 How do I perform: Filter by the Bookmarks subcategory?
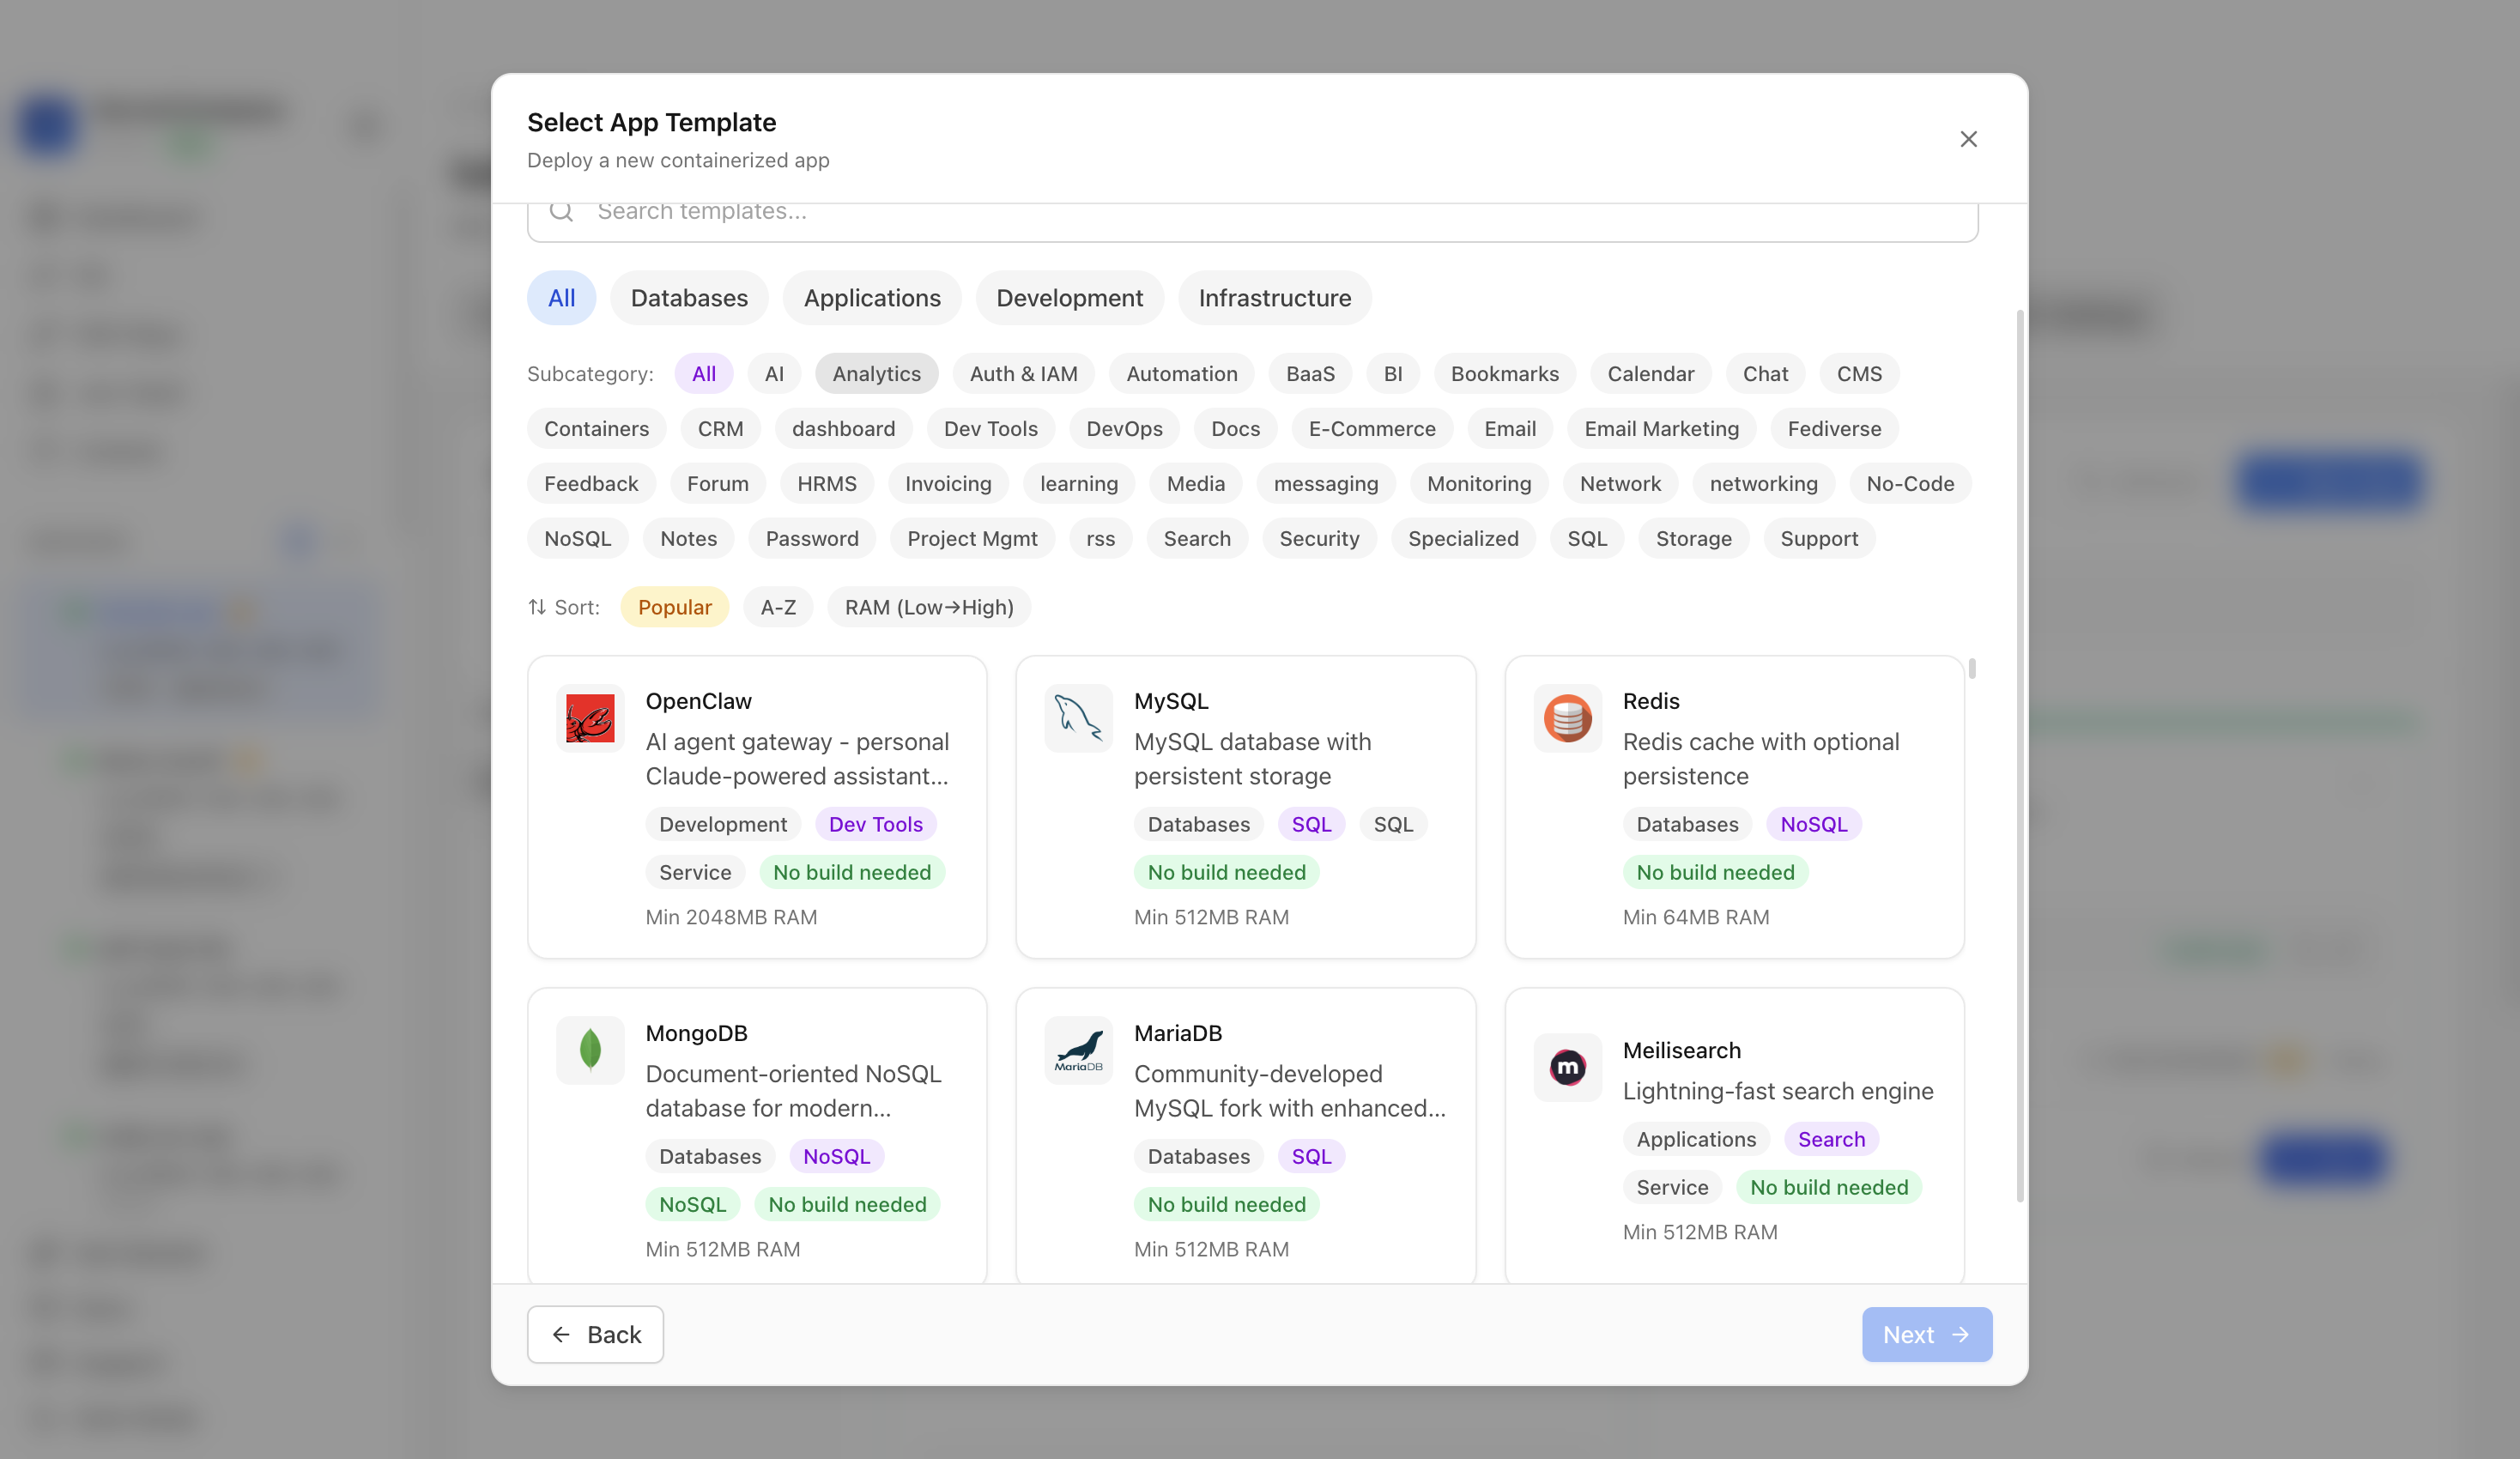[x=1504, y=373]
